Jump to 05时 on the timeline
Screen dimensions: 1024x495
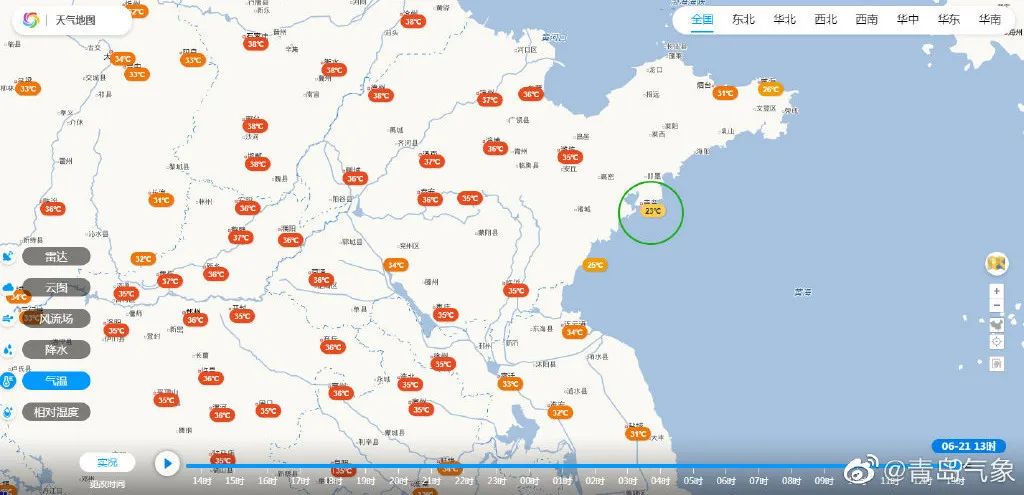coord(693,481)
